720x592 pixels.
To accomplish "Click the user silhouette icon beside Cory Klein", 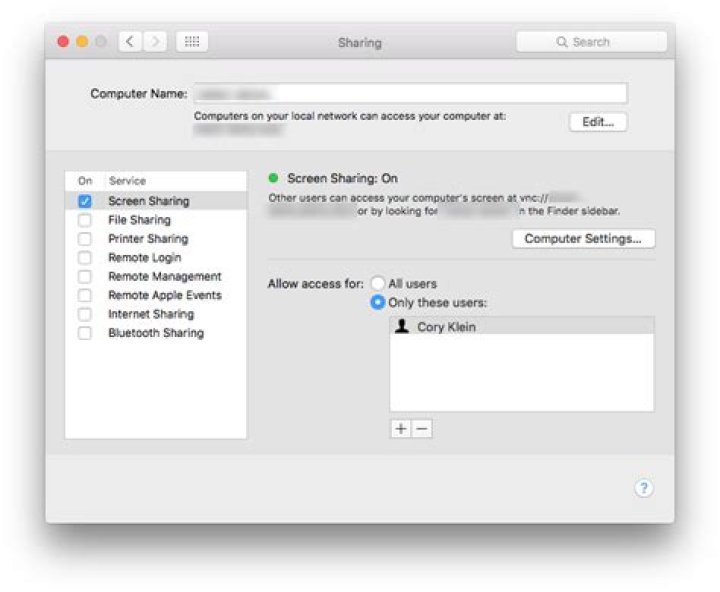I will (x=402, y=326).
